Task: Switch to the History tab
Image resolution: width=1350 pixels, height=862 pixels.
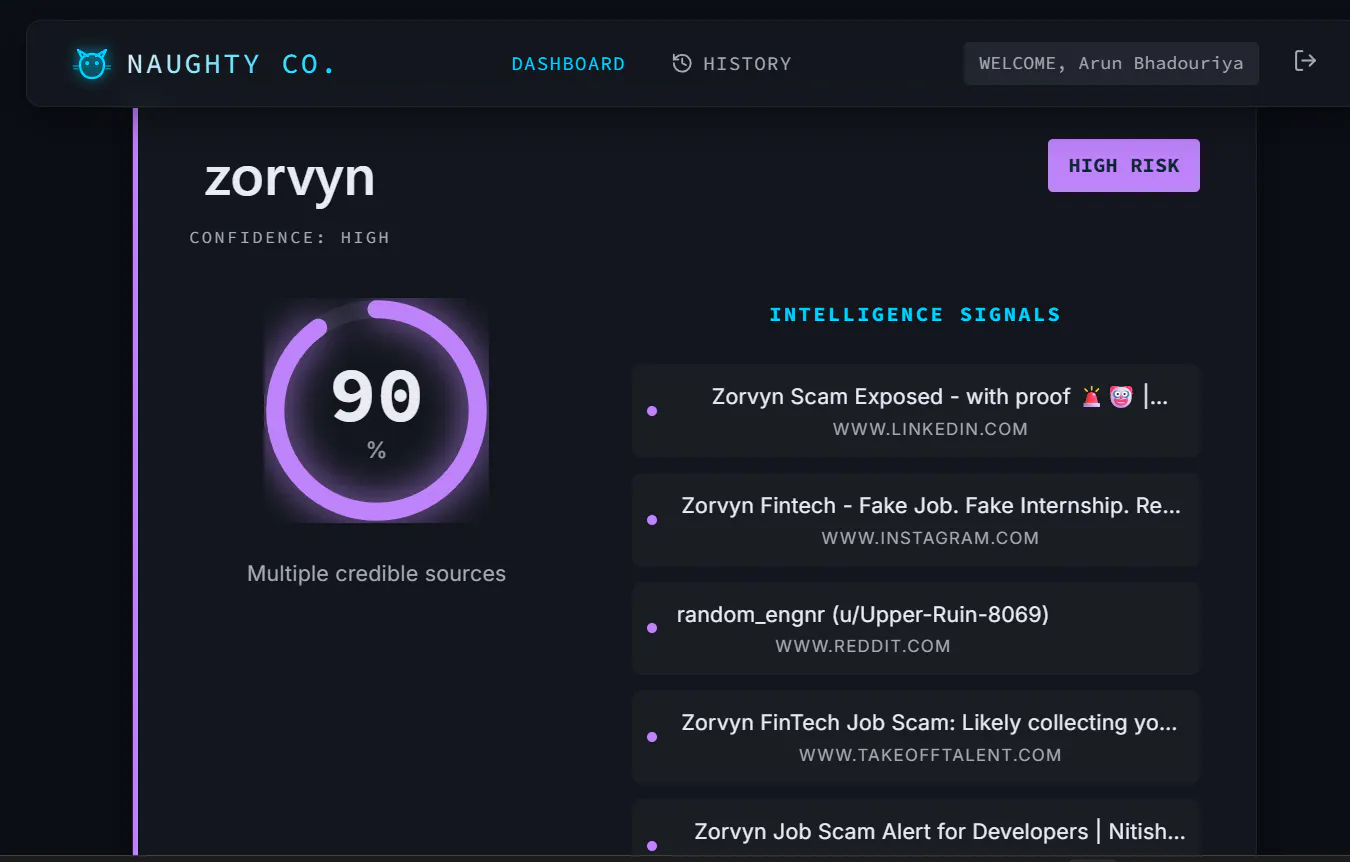Action: click(x=732, y=64)
